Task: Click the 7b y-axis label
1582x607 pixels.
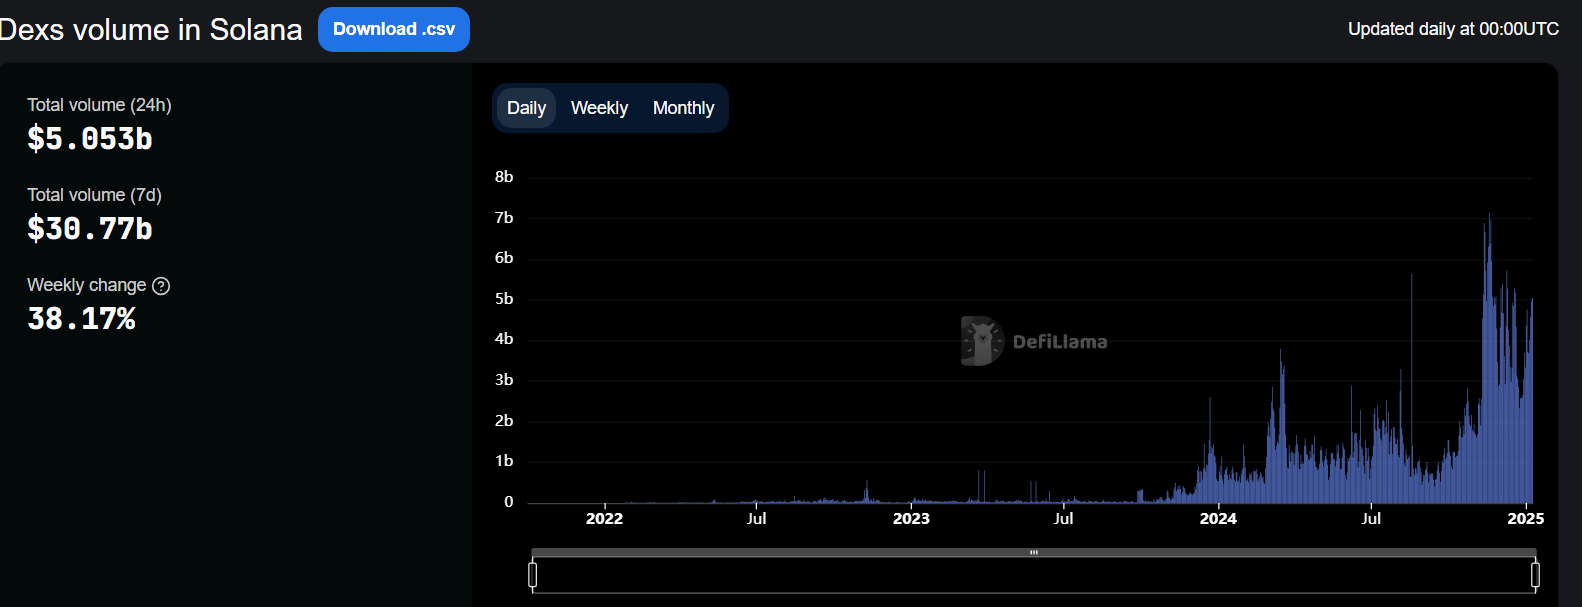Action: (x=504, y=218)
